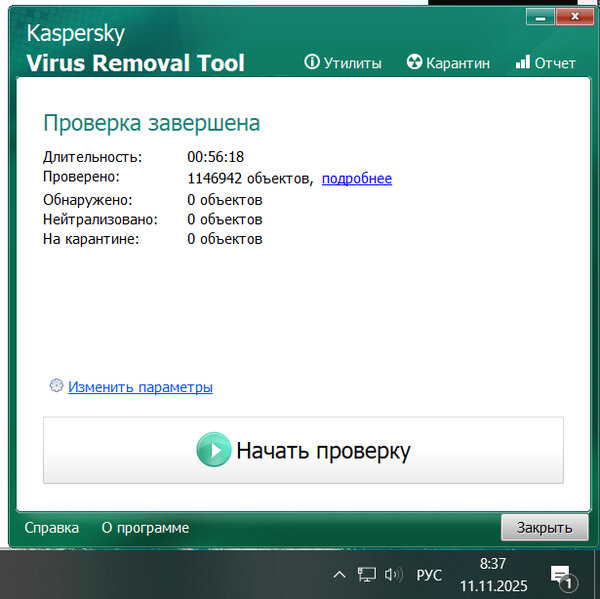The height and width of the screenshot is (599, 600).
Task: Open Изменить параметры settings link
Action: (140, 387)
